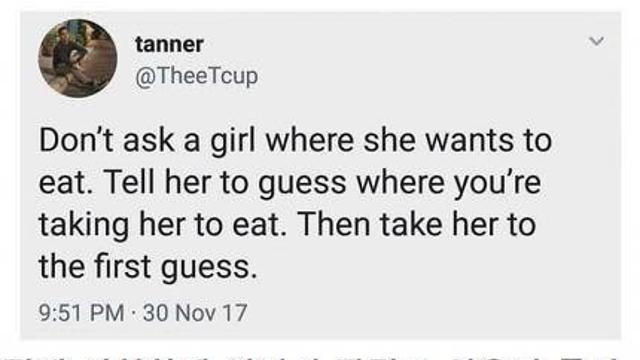Click the word "girl" in the tweet
The image size is (640, 360).
[x=233, y=142]
